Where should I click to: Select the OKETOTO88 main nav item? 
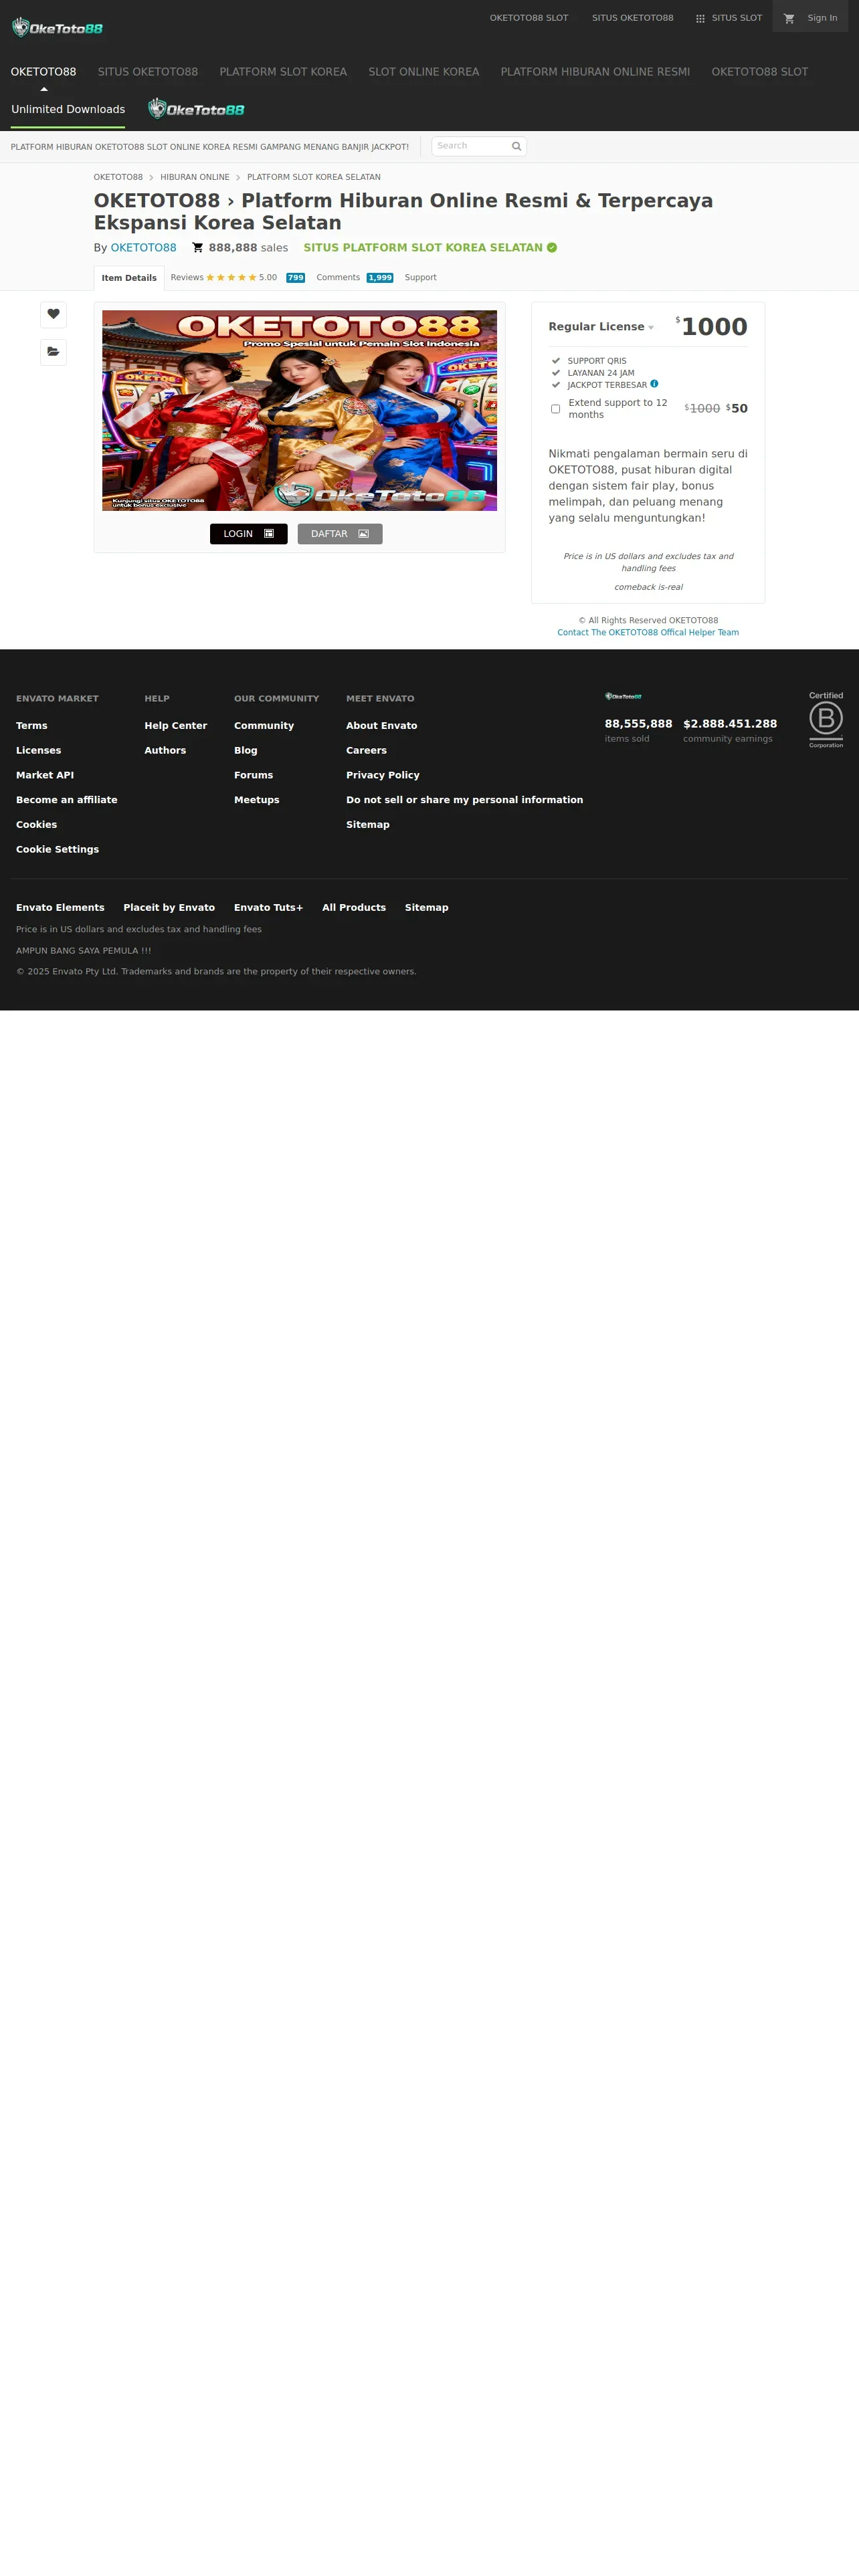[x=43, y=72]
